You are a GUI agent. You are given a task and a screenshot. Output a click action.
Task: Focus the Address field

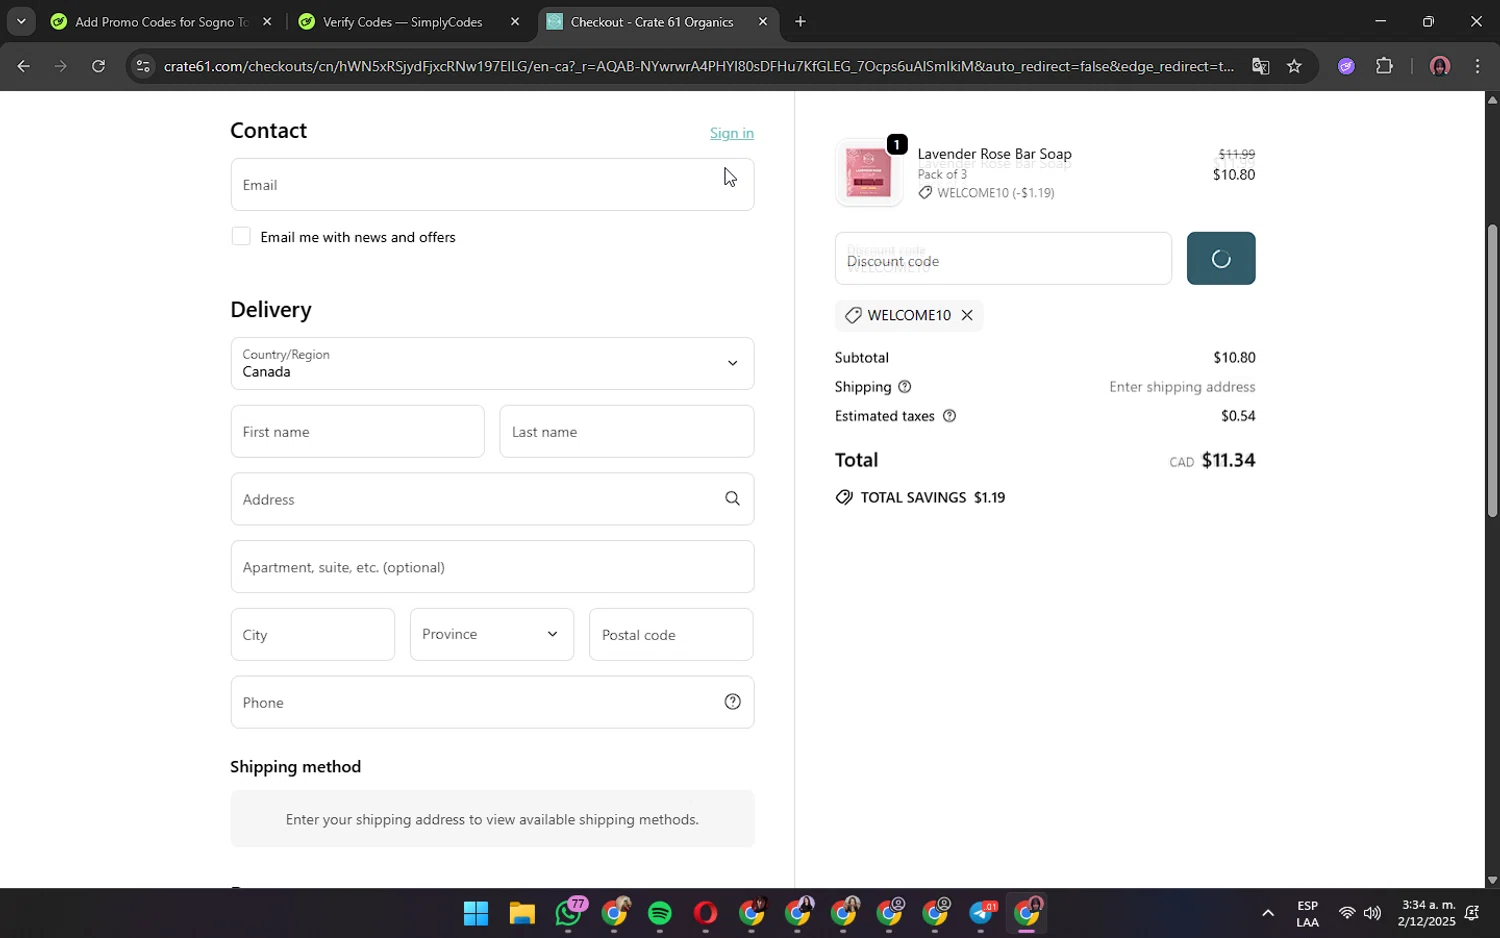point(492,499)
